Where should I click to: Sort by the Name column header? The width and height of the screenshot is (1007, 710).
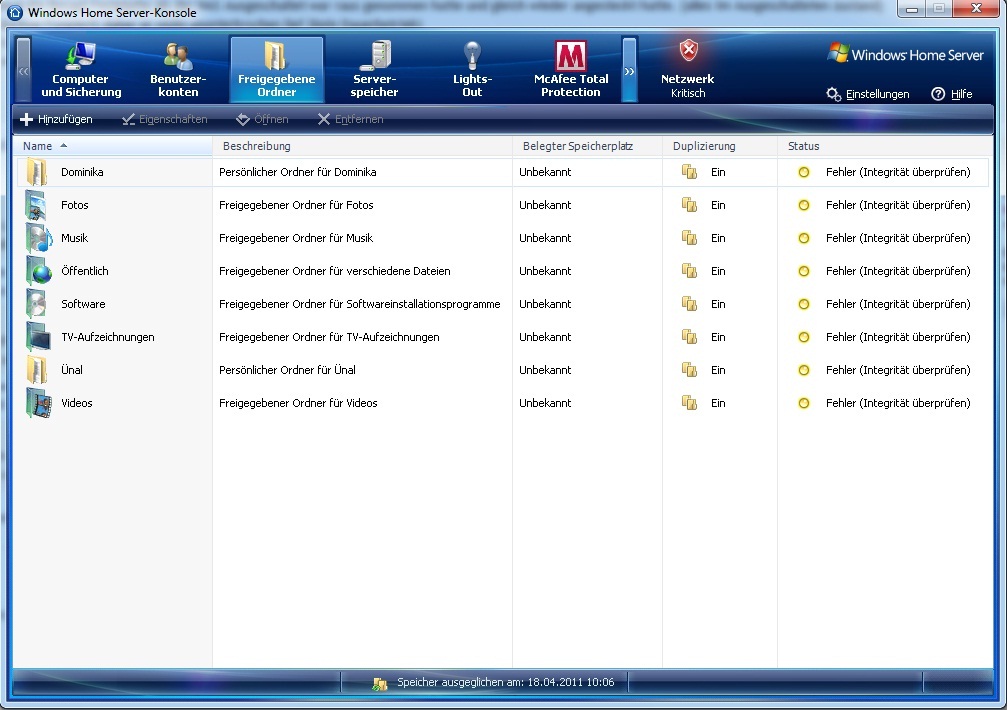(112, 146)
